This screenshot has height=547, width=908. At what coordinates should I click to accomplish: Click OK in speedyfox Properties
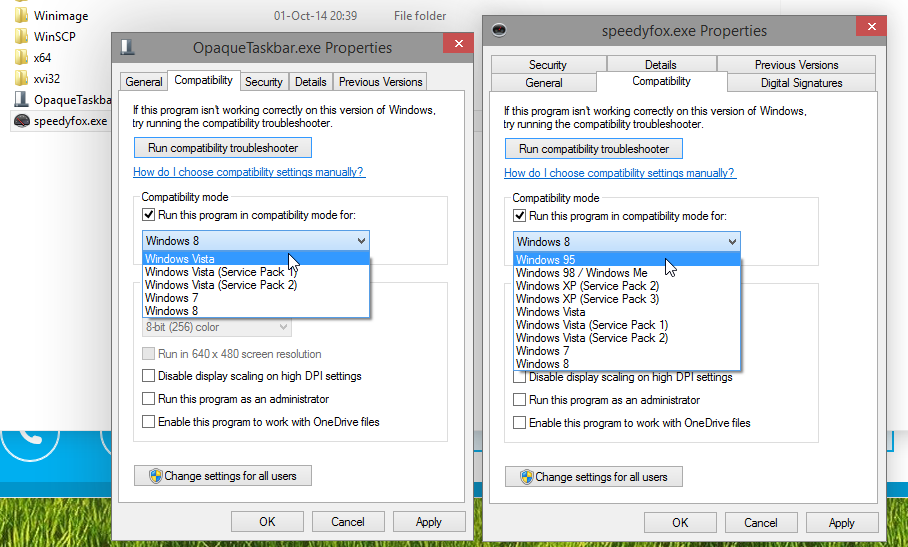(x=680, y=523)
